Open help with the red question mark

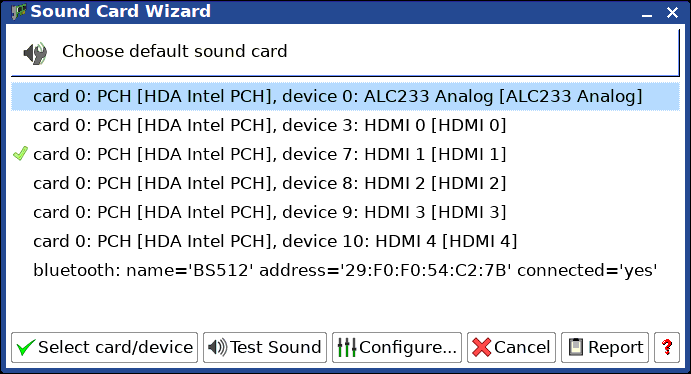click(x=667, y=348)
